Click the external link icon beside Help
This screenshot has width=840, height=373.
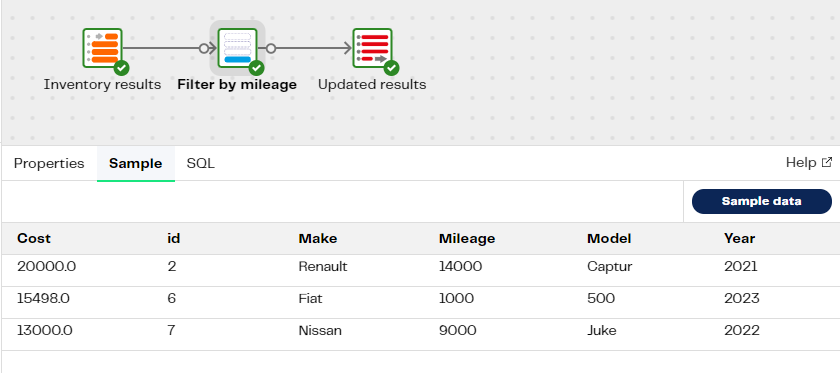[x=827, y=162]
